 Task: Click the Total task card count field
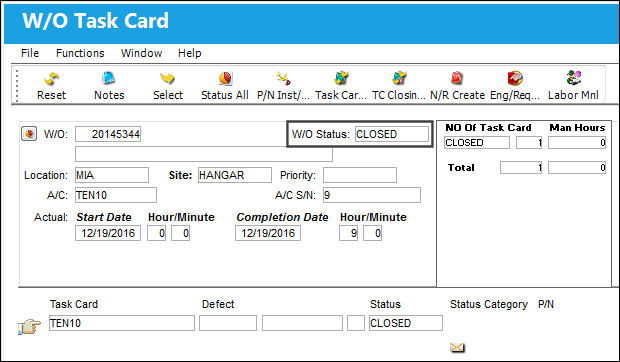pyautogui.click(x=521, y=168)
